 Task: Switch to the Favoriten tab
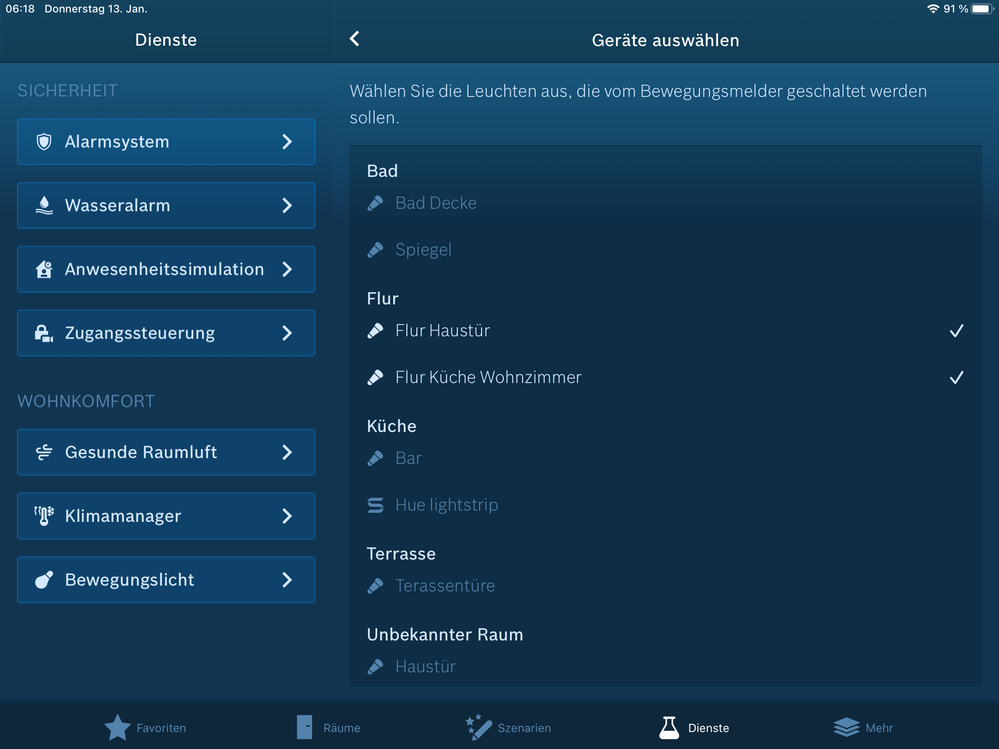pyautogui.click(x=145, y=727)
